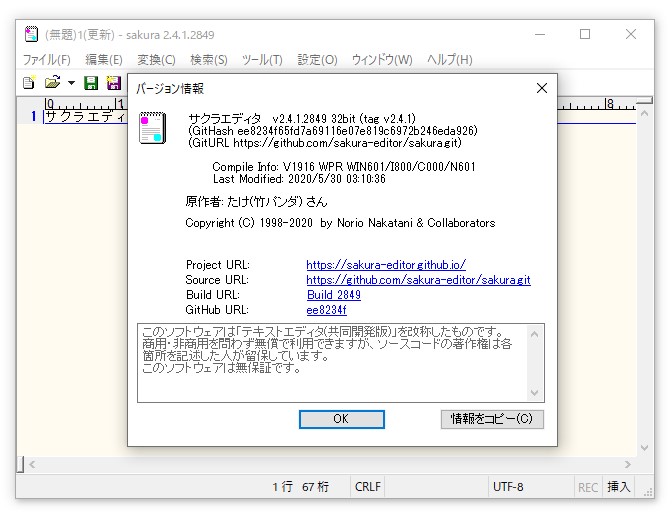Click the GitHash text line
The image size is (672, 519).
tap(333, 131)
